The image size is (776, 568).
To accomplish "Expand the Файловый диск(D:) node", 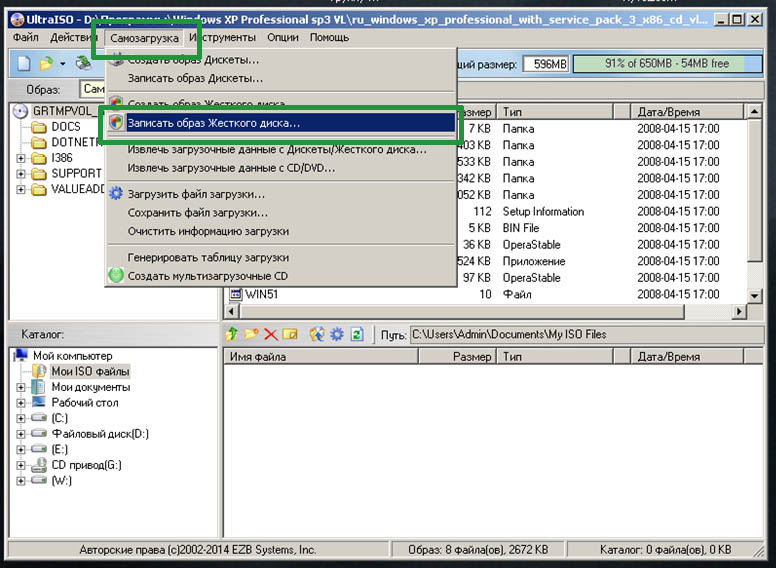I will coord(21,434).
